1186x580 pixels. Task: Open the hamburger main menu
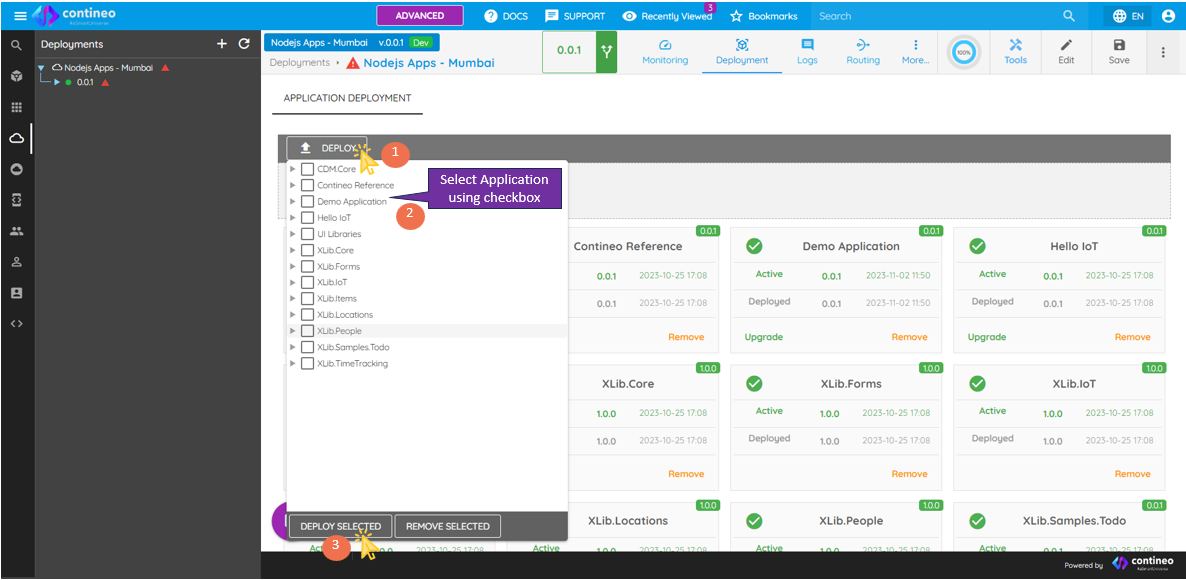(19, 16)
